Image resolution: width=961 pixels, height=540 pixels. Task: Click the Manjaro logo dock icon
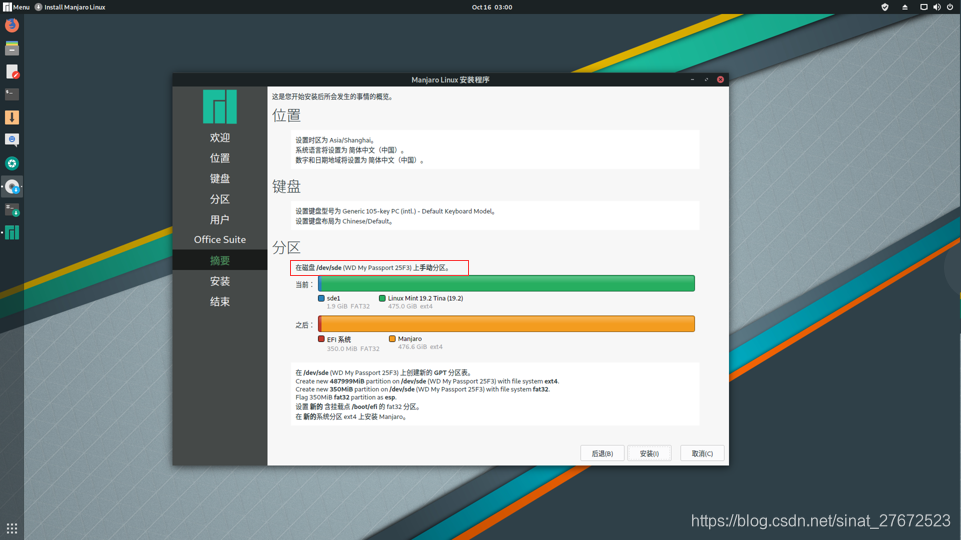pos(12,232)
